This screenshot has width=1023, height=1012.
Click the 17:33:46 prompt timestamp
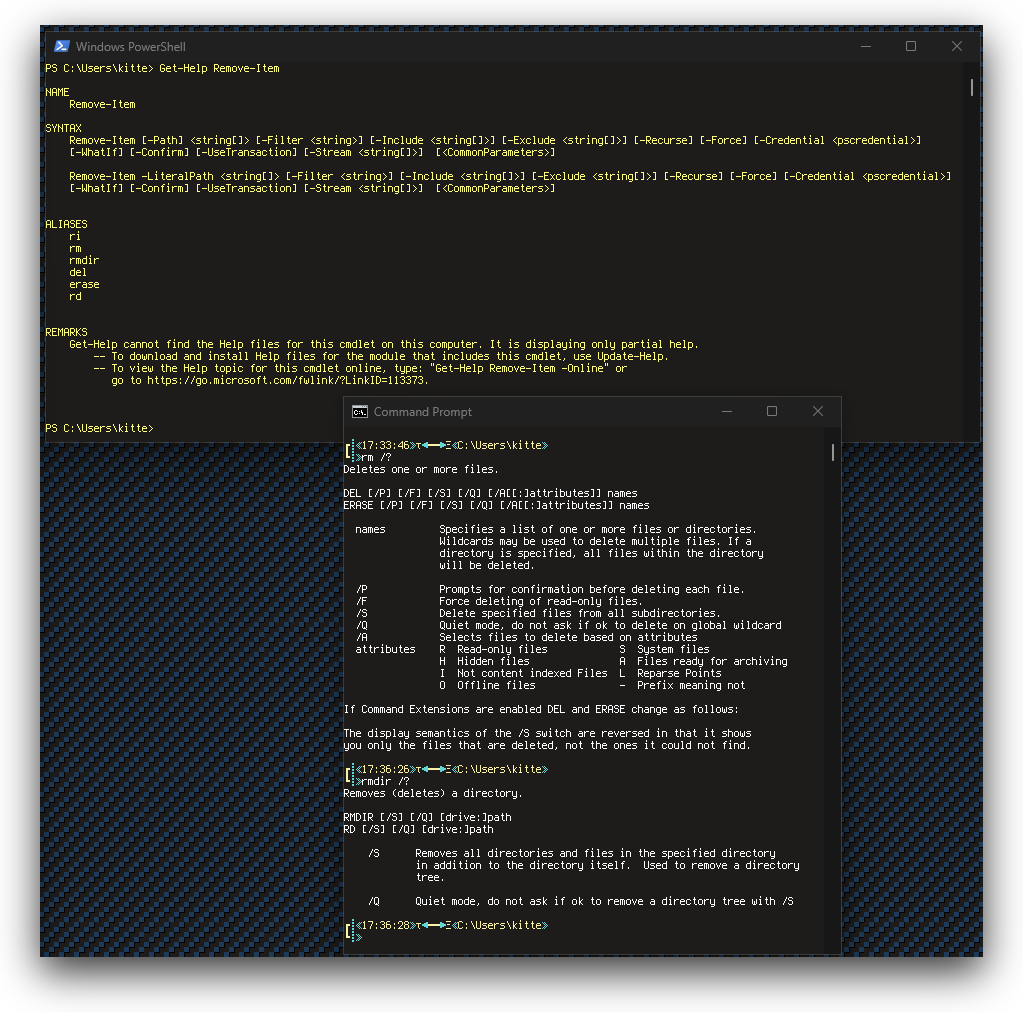(386, 445)
